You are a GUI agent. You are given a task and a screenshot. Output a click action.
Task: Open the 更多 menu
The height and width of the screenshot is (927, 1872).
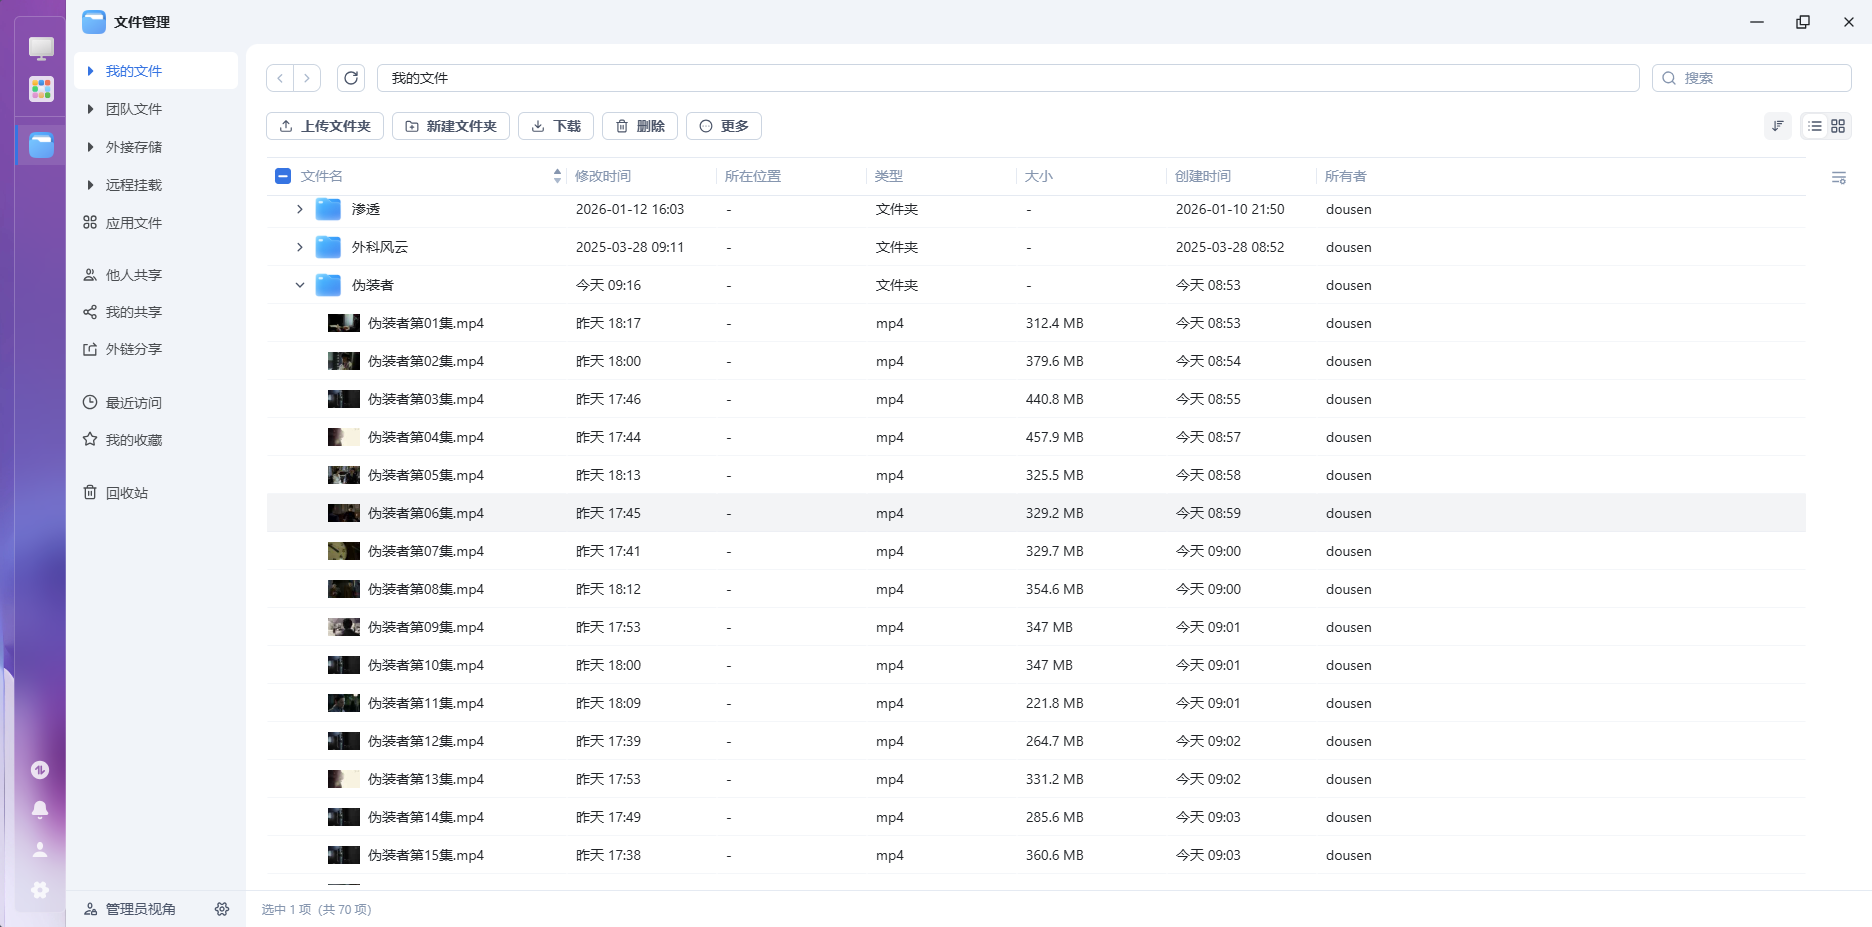pos(723,126)
